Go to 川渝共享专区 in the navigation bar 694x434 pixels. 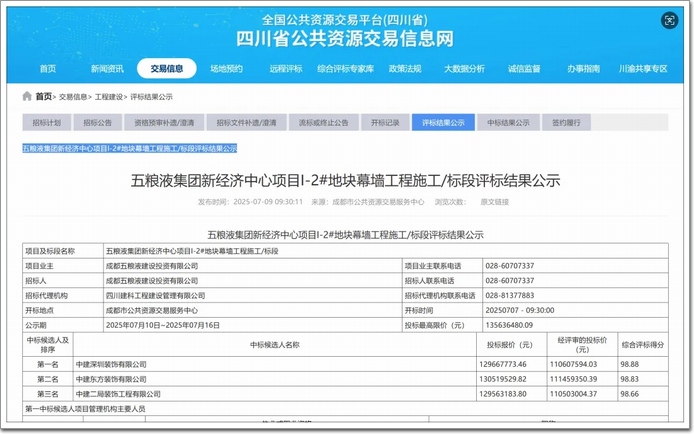tap(643, 69)
